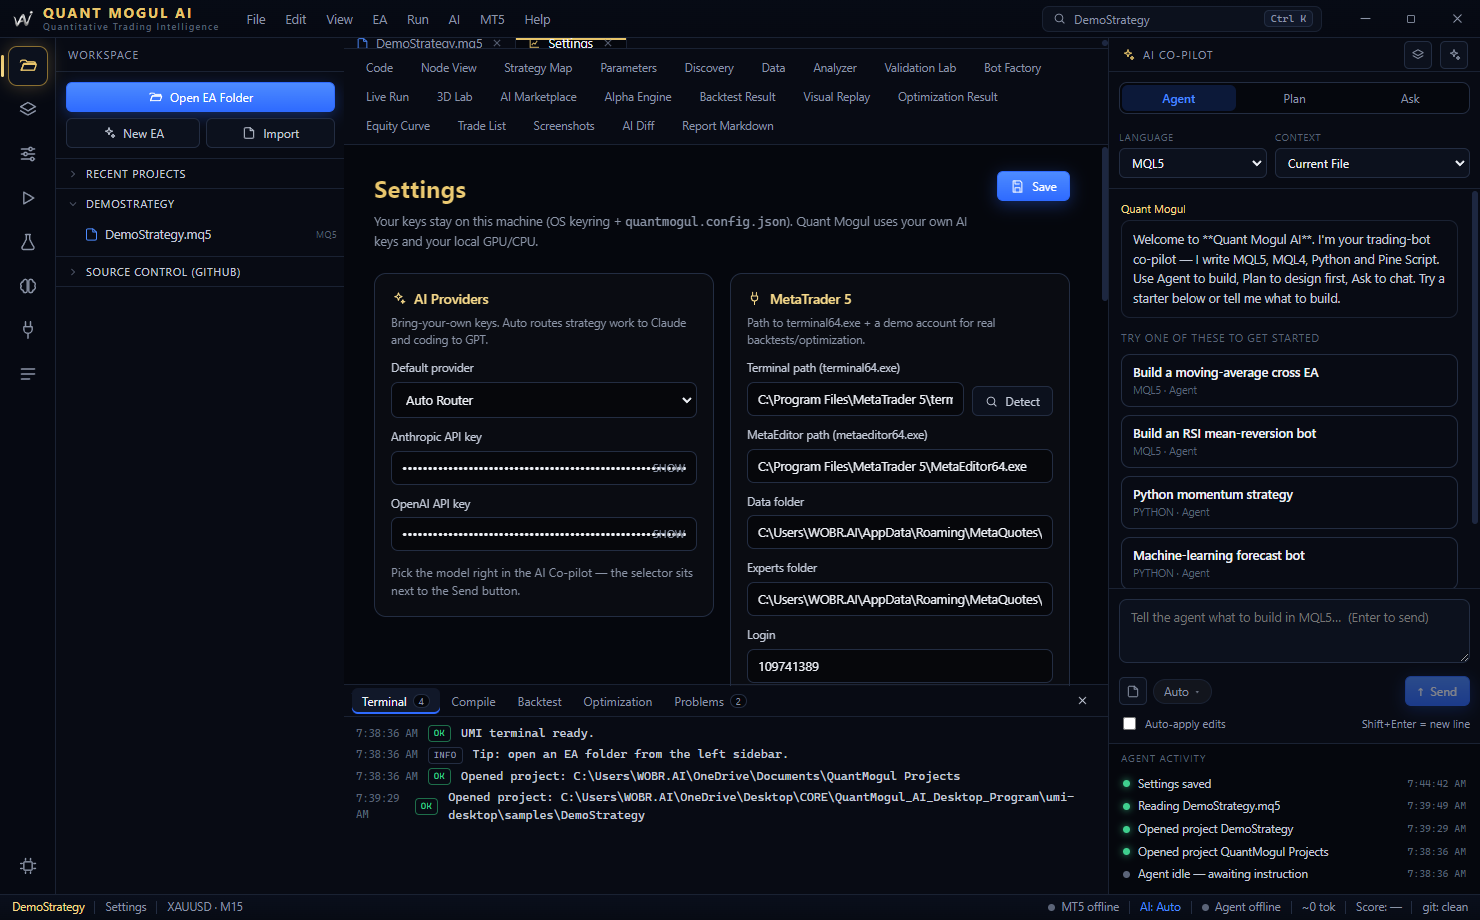Click the play/run icon in left sidebar
The width and height of the screenshot is (1480, 920).
[x=28, y=198]
